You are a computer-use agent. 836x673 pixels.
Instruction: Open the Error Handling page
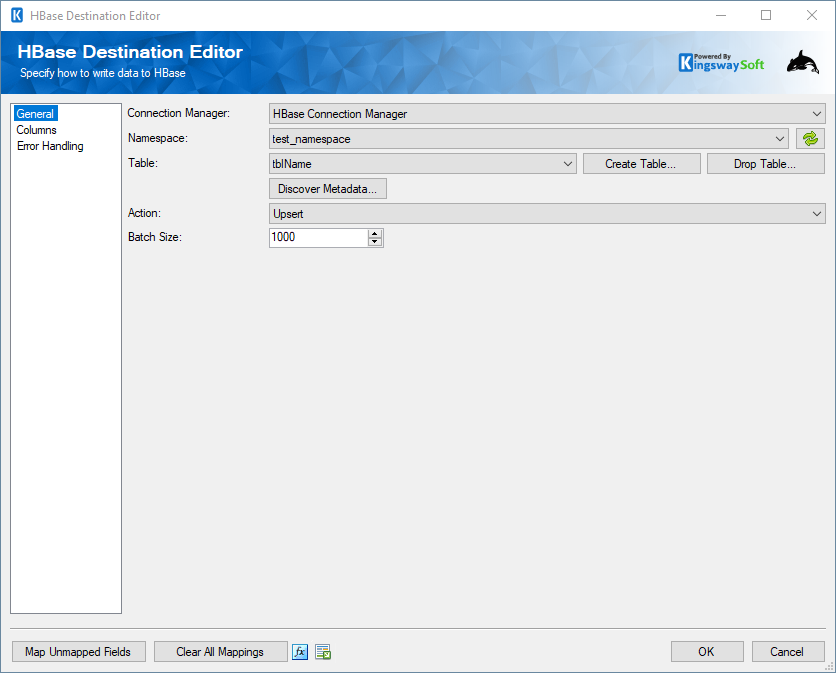[50, 145]
